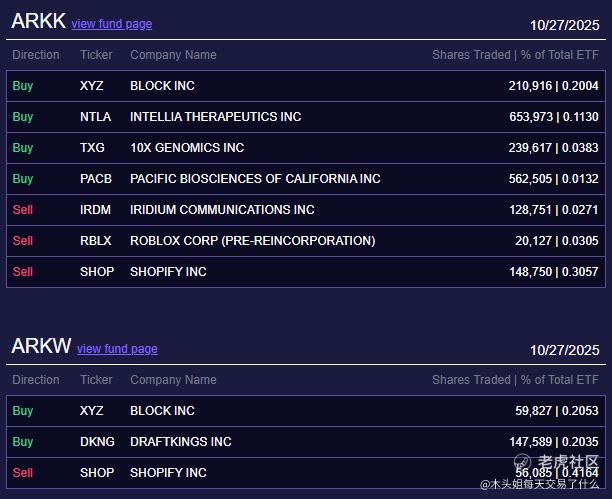Click the Ticker column header in ARKK table
The width and height of the screenshot is (612, 499).
tap(96, 55)
